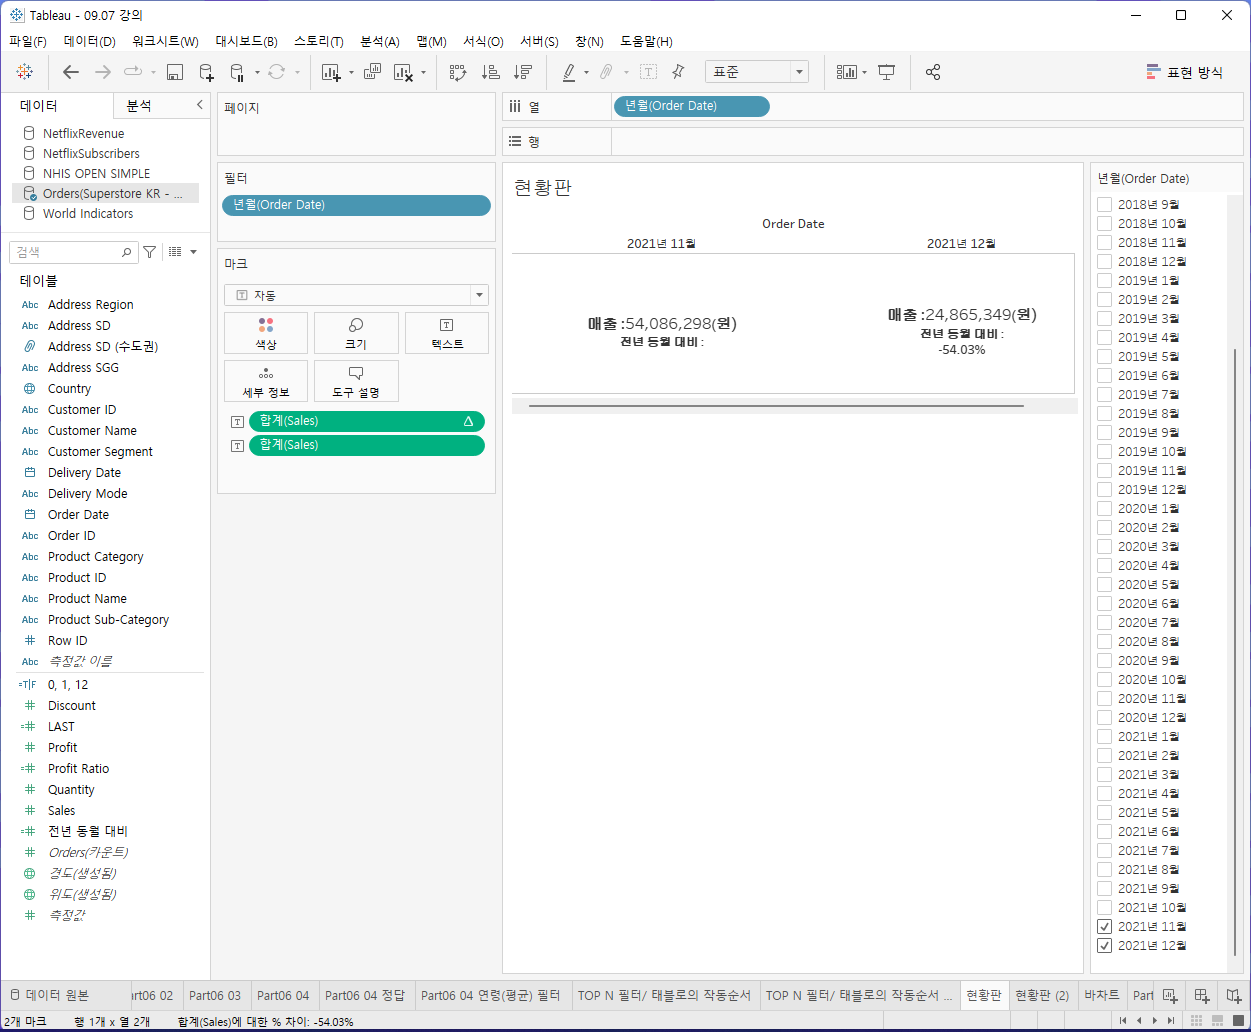Image resolution: width=1251 pixels, height=1032 pixels.
Task: Open the pause updates dropdown arrow
Action: (x=257, y=72)
